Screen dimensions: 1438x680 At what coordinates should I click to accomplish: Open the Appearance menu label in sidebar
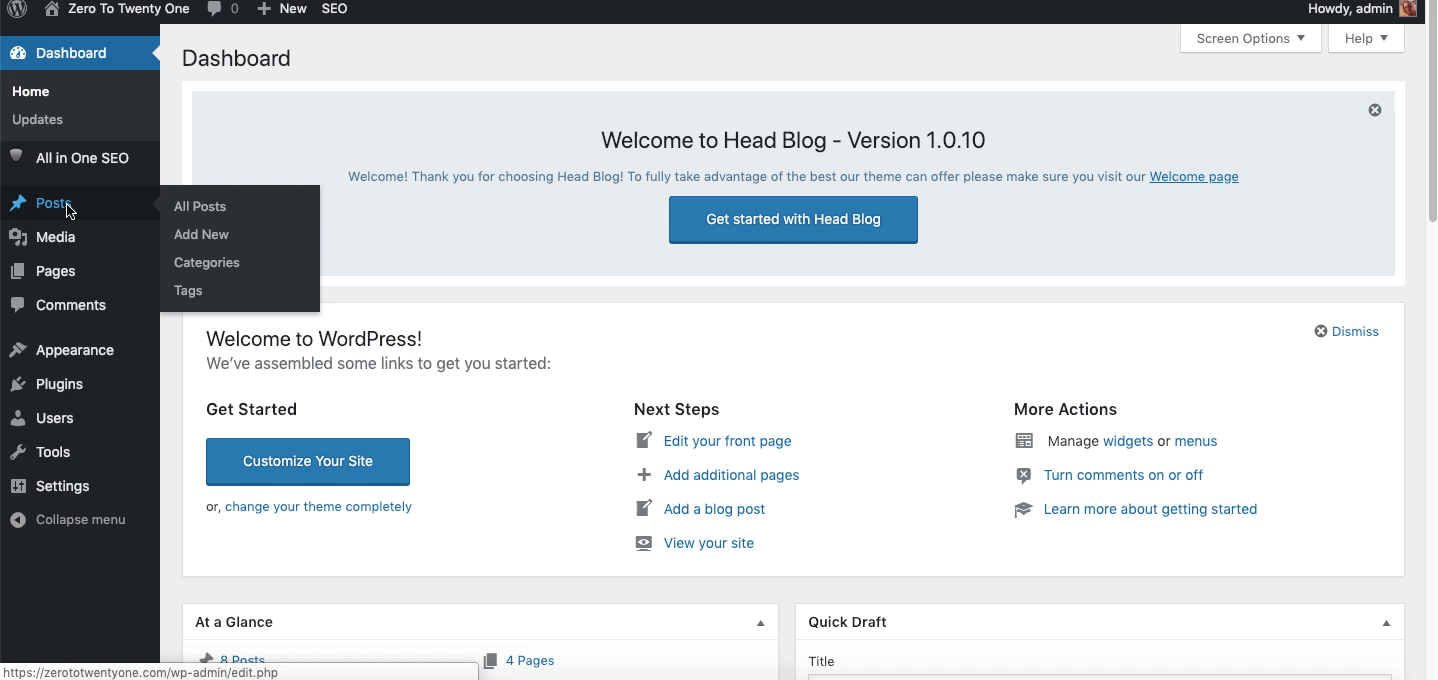[75, 350]
